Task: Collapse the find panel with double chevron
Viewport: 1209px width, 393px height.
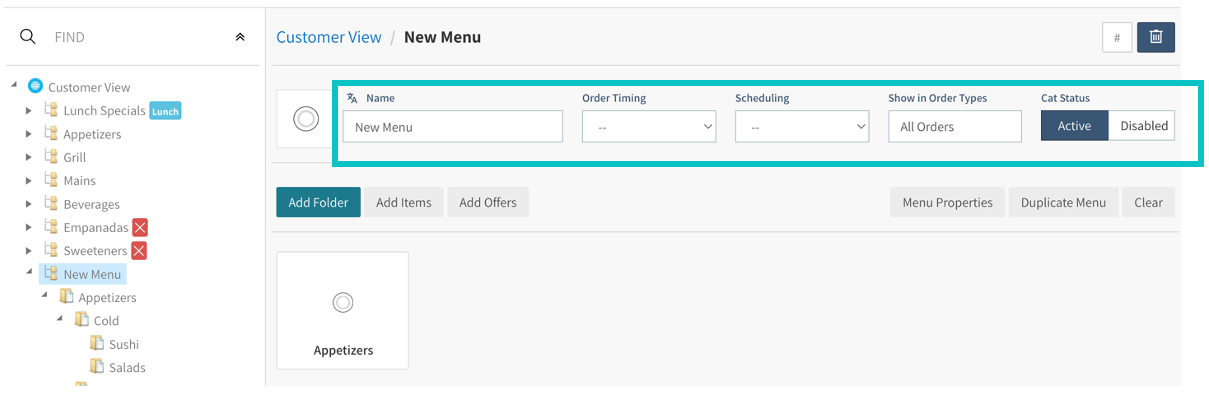Action: [240, 37]
